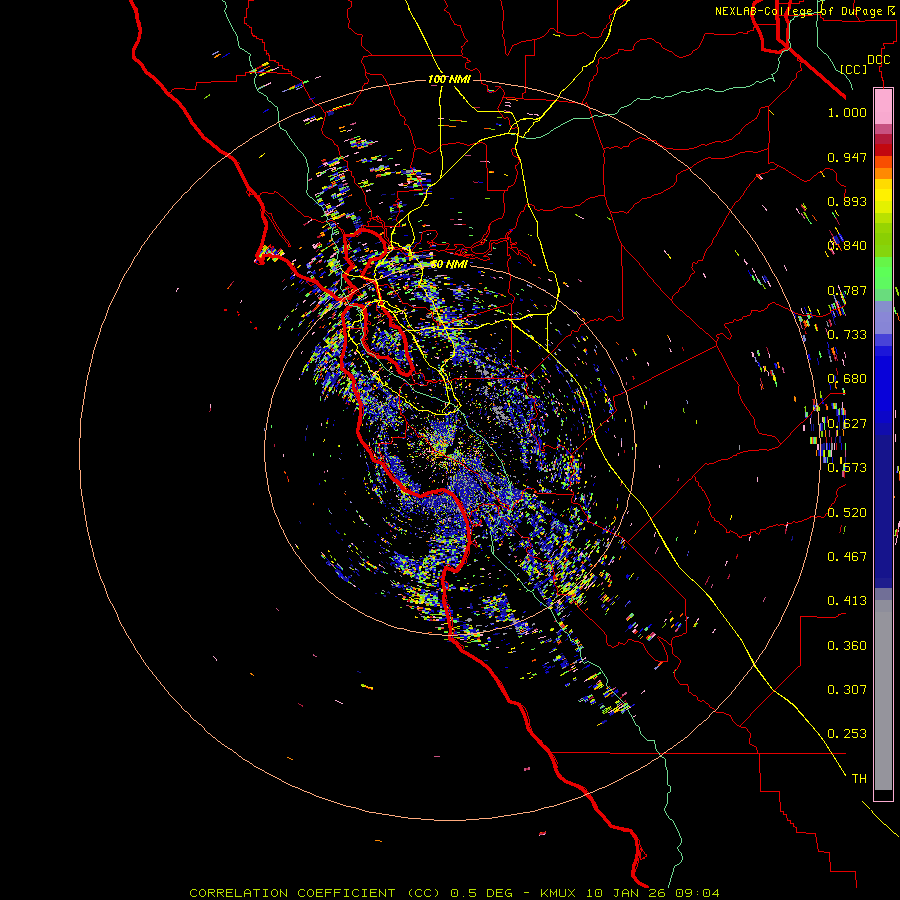The height and width of the screenshot is (900, 900).
Task: Click the DCC label above the color bar
Action: pos(879,60)
